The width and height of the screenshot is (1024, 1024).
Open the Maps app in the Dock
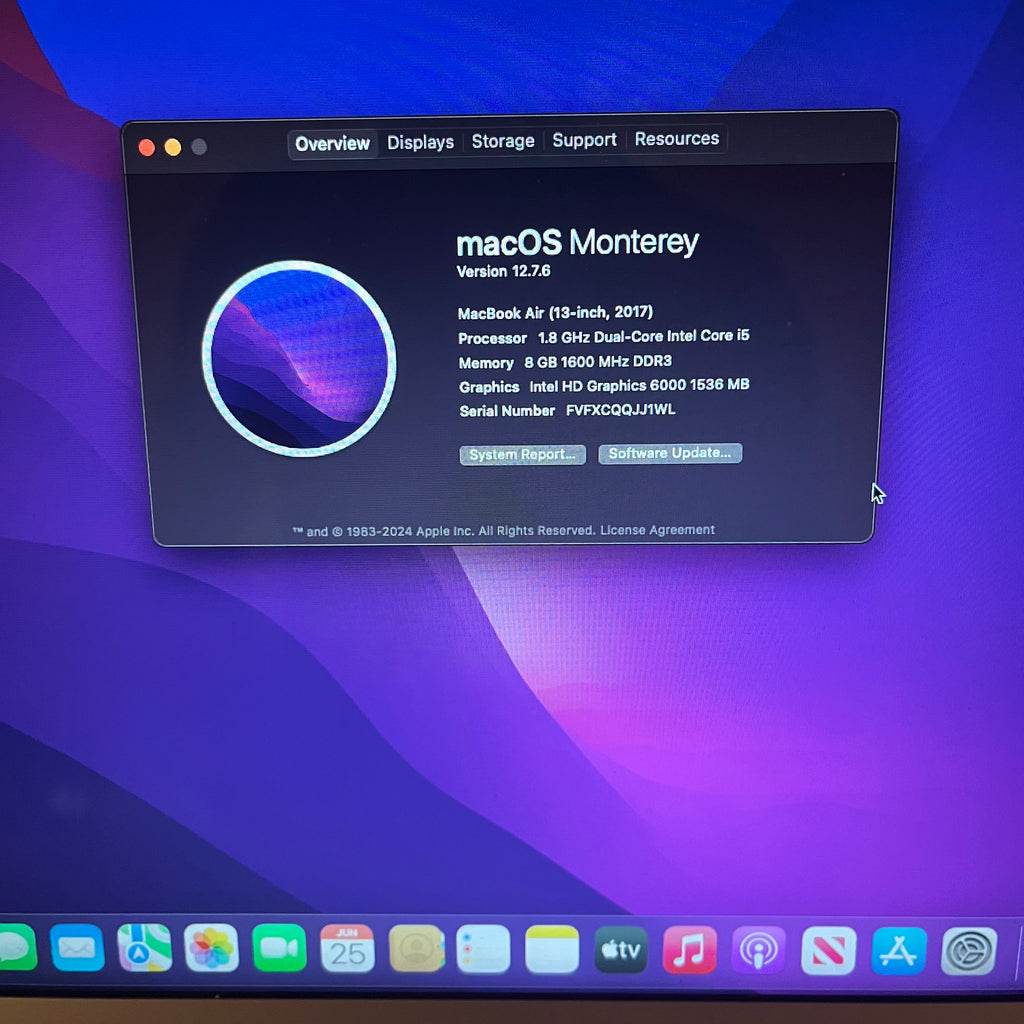(x=144, y=948)
